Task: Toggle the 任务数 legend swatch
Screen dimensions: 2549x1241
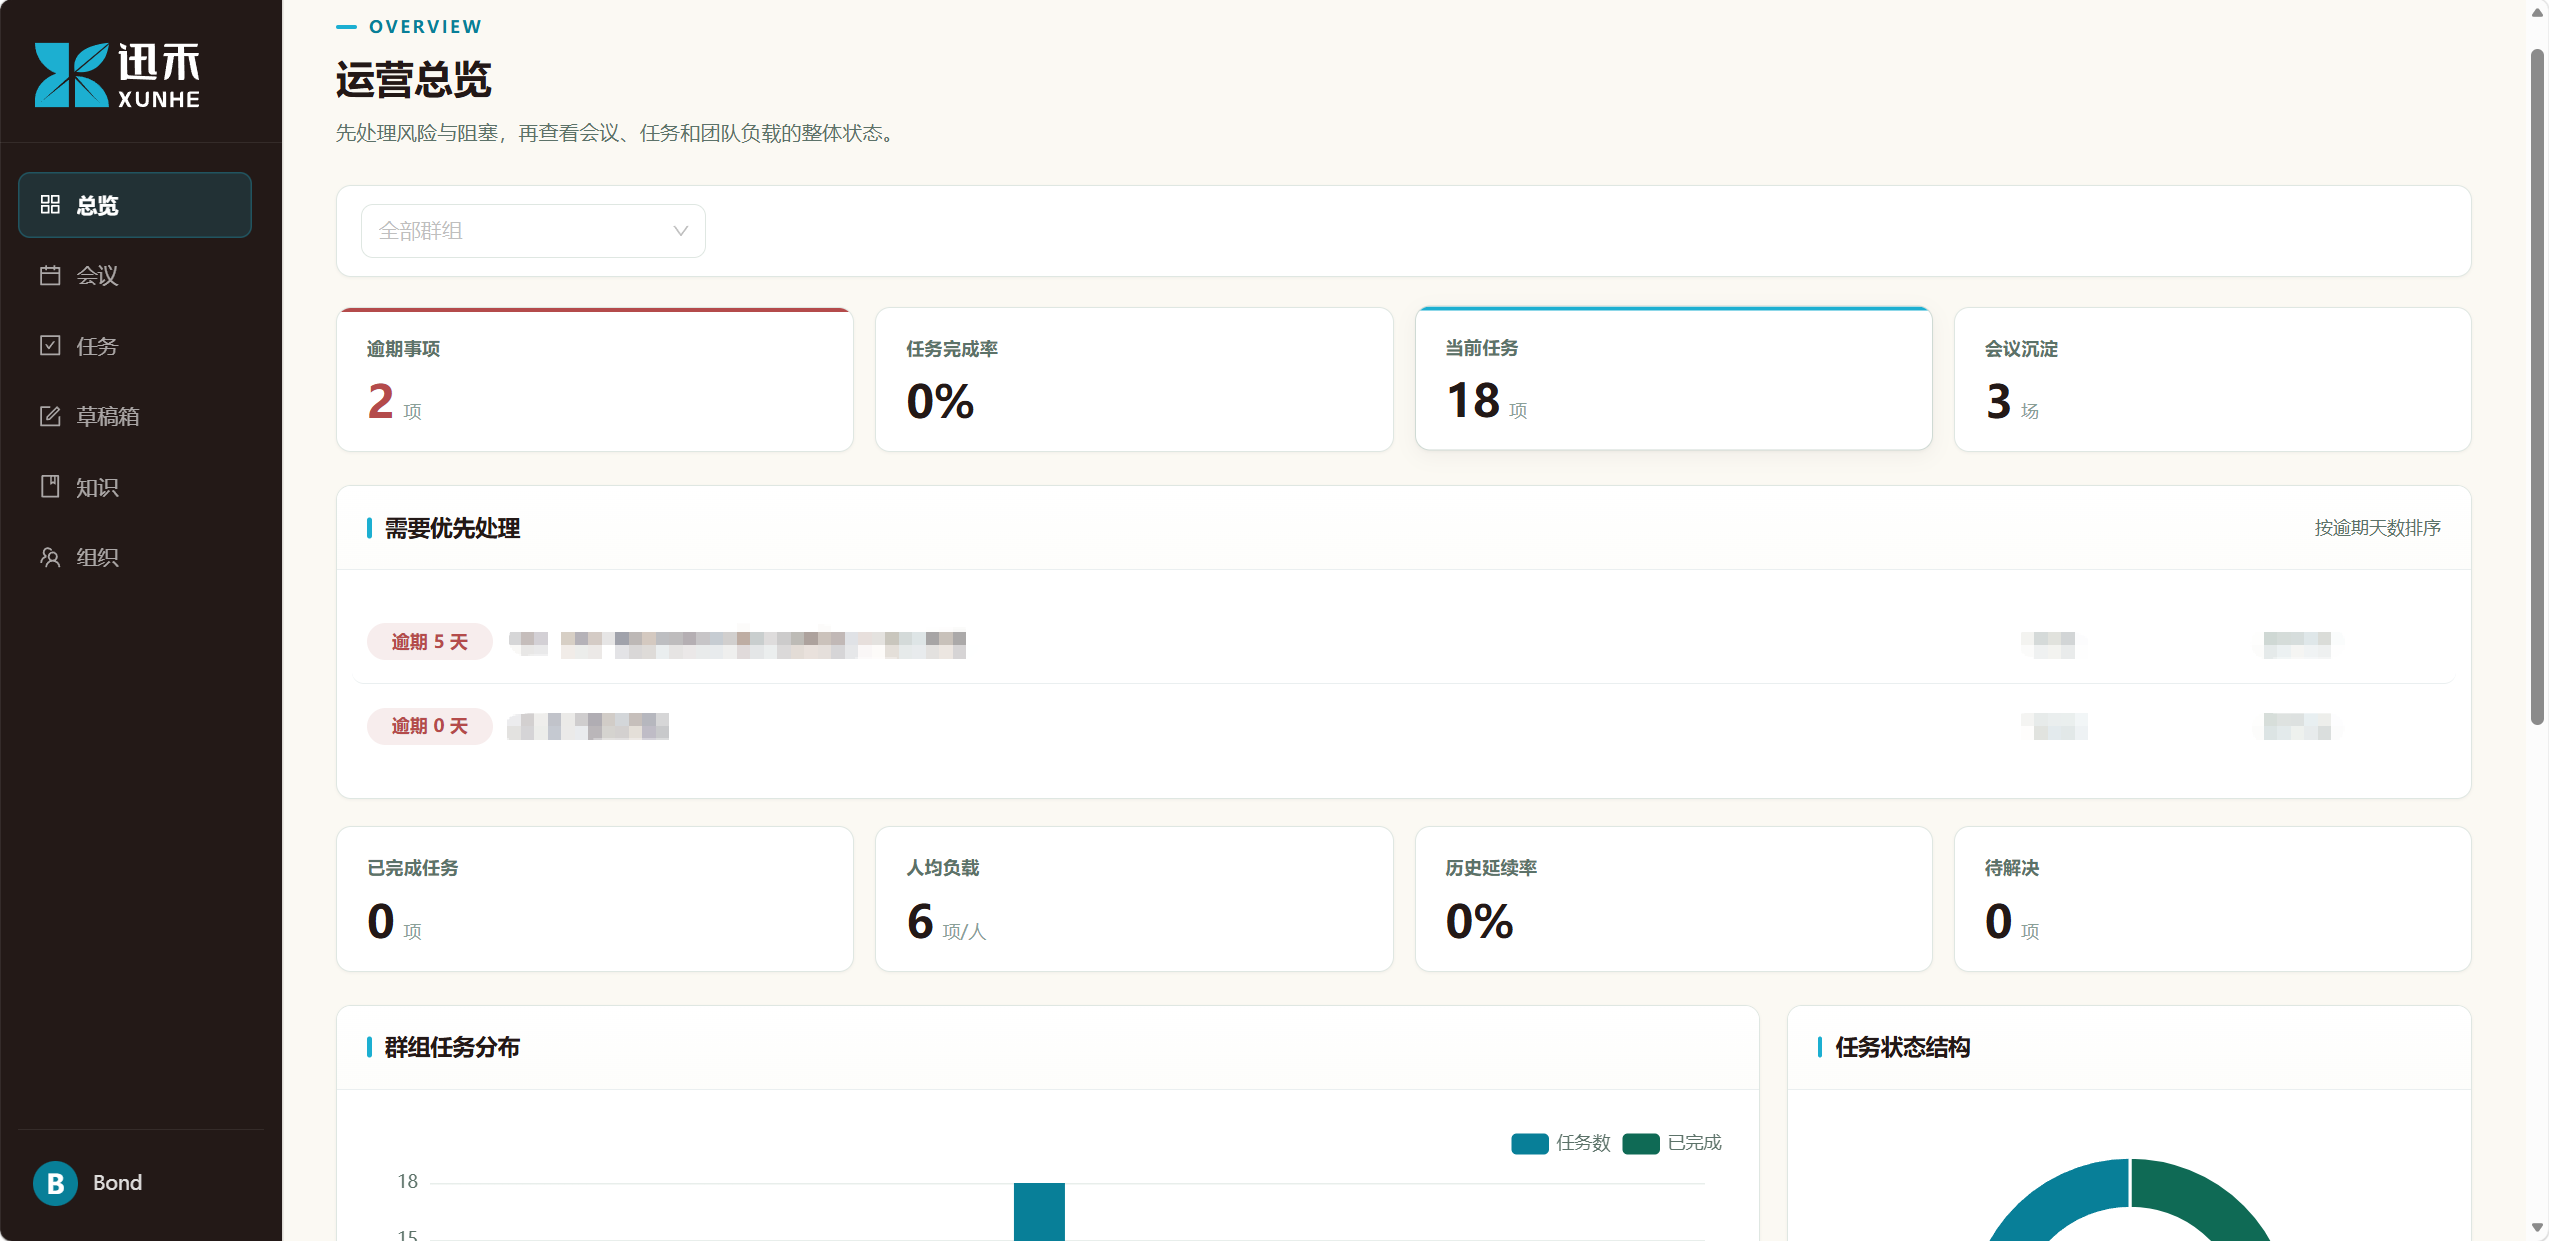Action: (1529, 1144)
